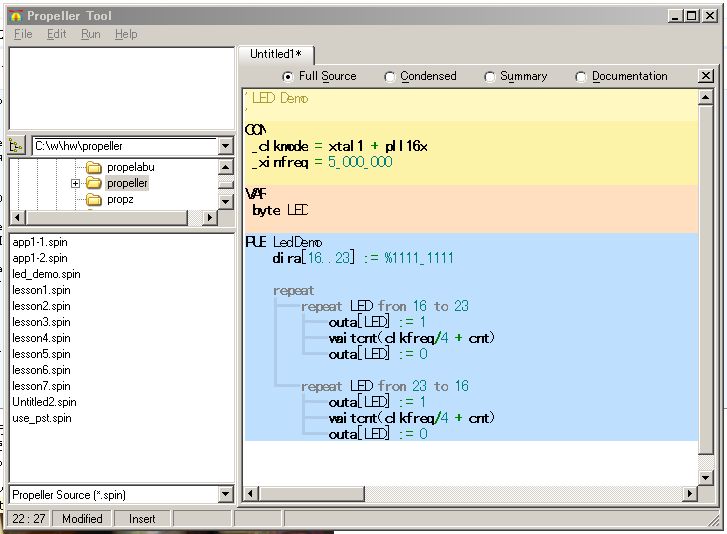This screenshot has height=534, width=727.
Task: Click the Propeller Tool title bar icon
Action: [15, 16]
